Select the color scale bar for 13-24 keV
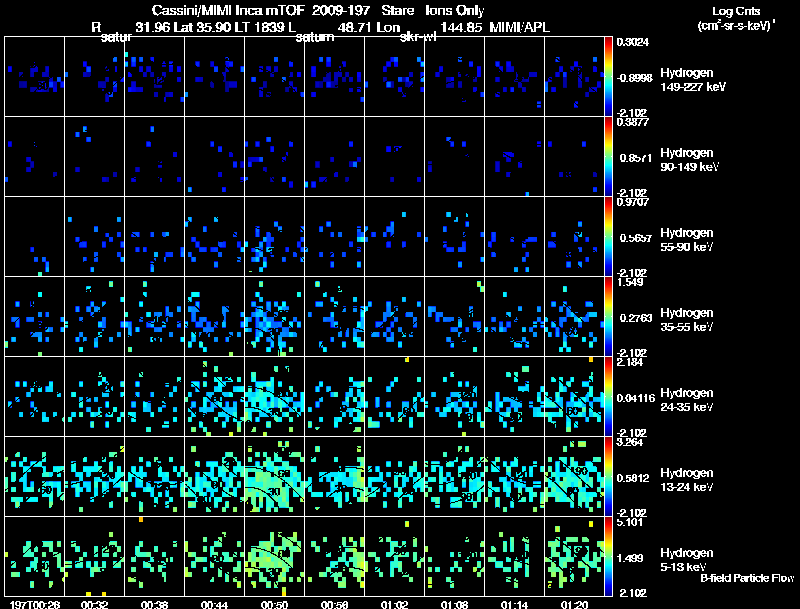 [x=608, y=476]
